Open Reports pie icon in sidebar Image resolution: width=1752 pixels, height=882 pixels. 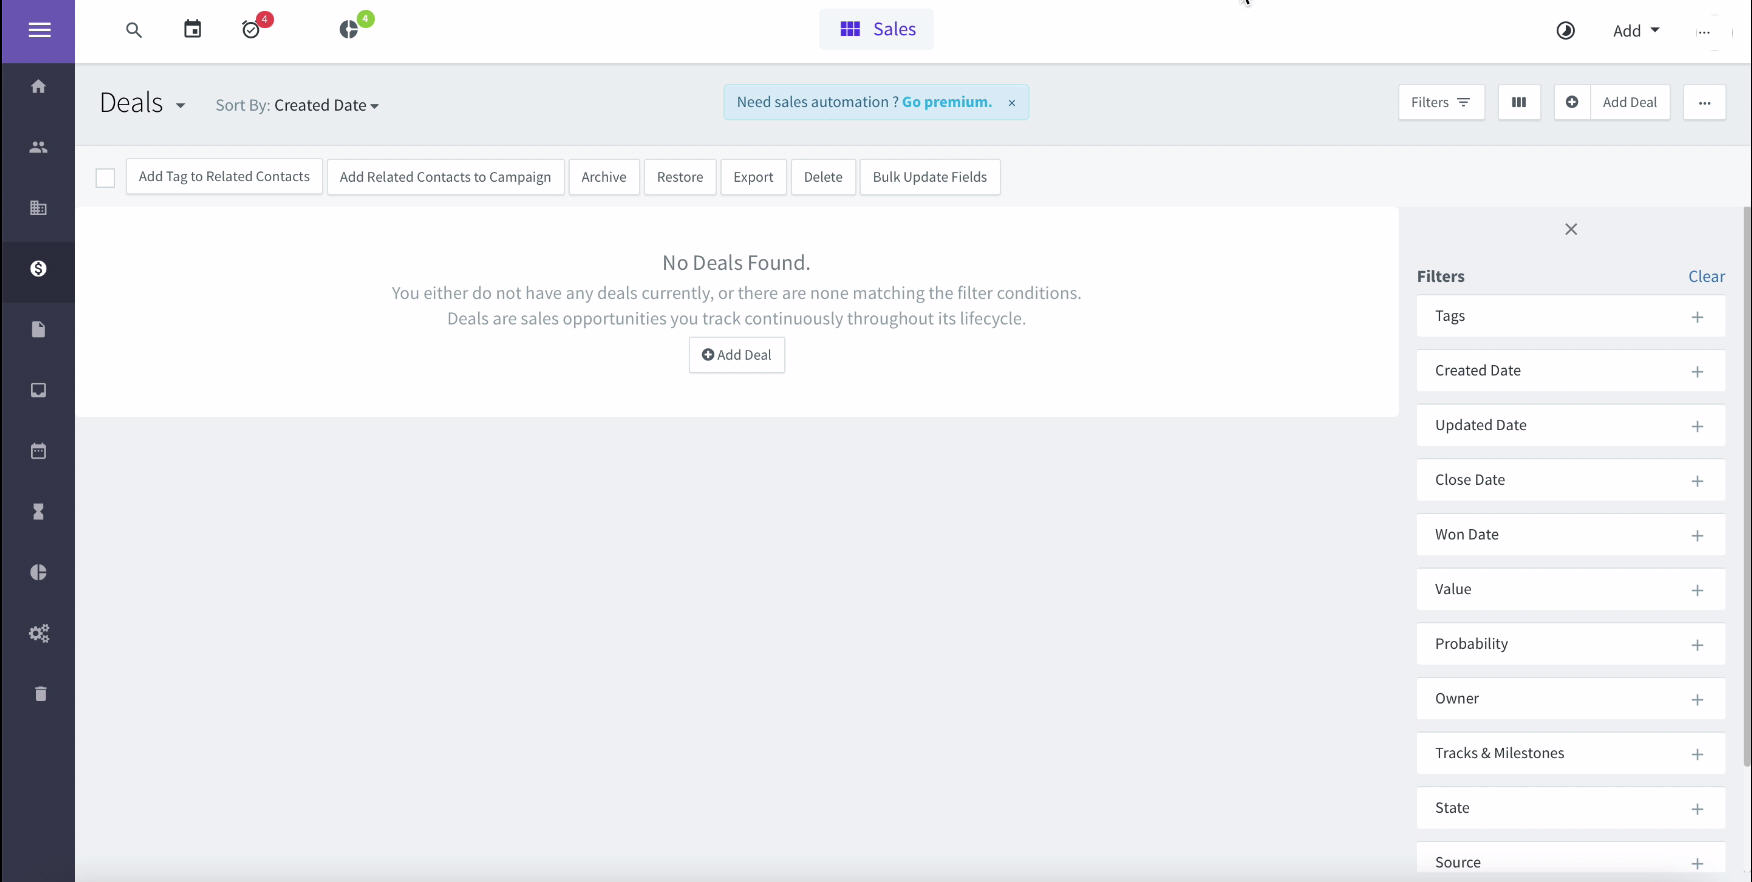[38, 572]
